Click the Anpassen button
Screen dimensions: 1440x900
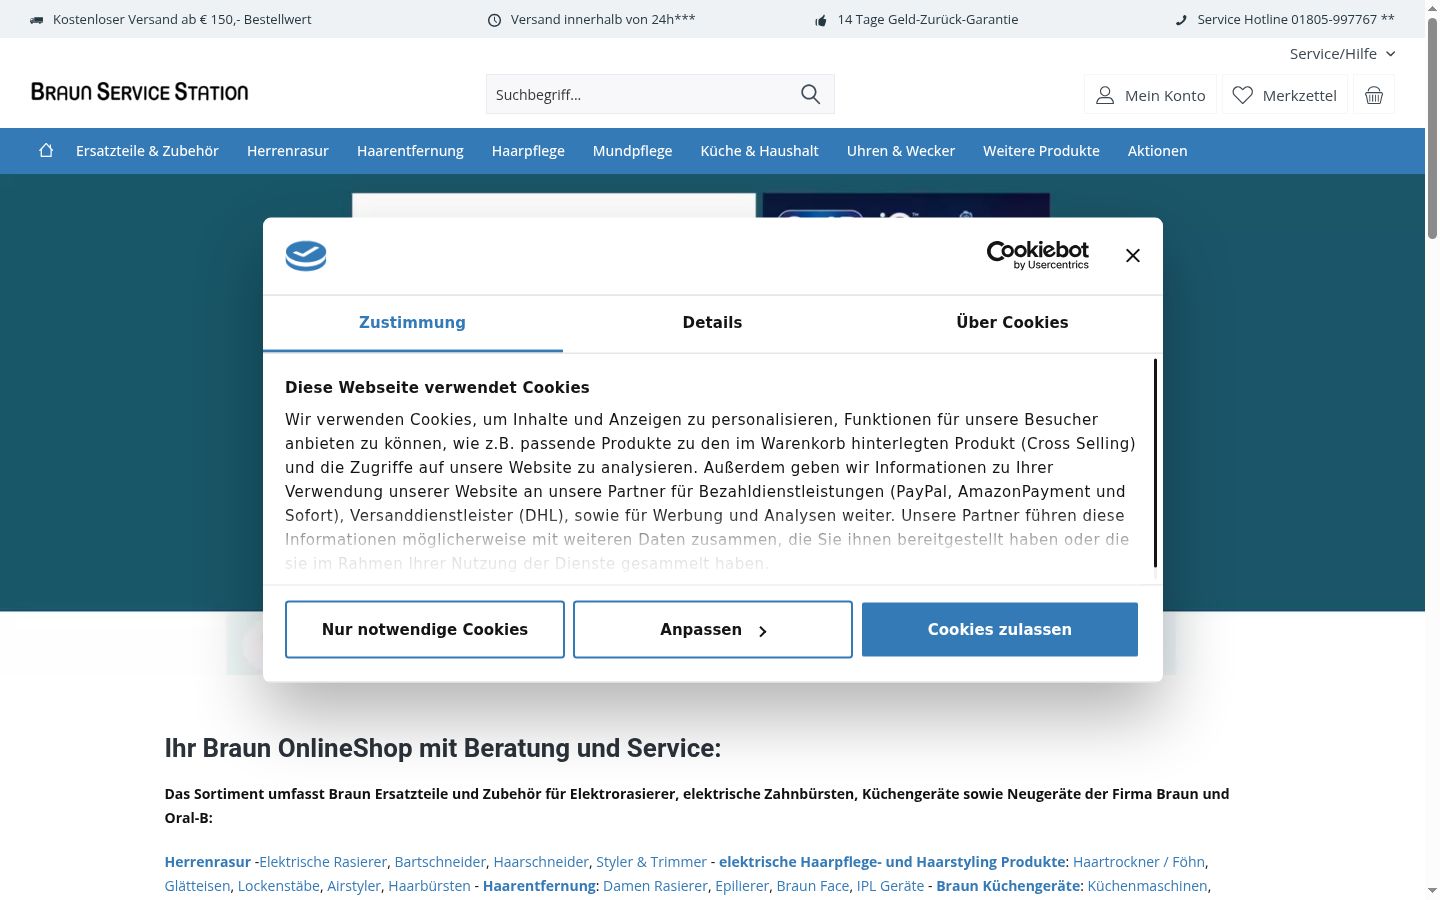[x=713, y=629]
